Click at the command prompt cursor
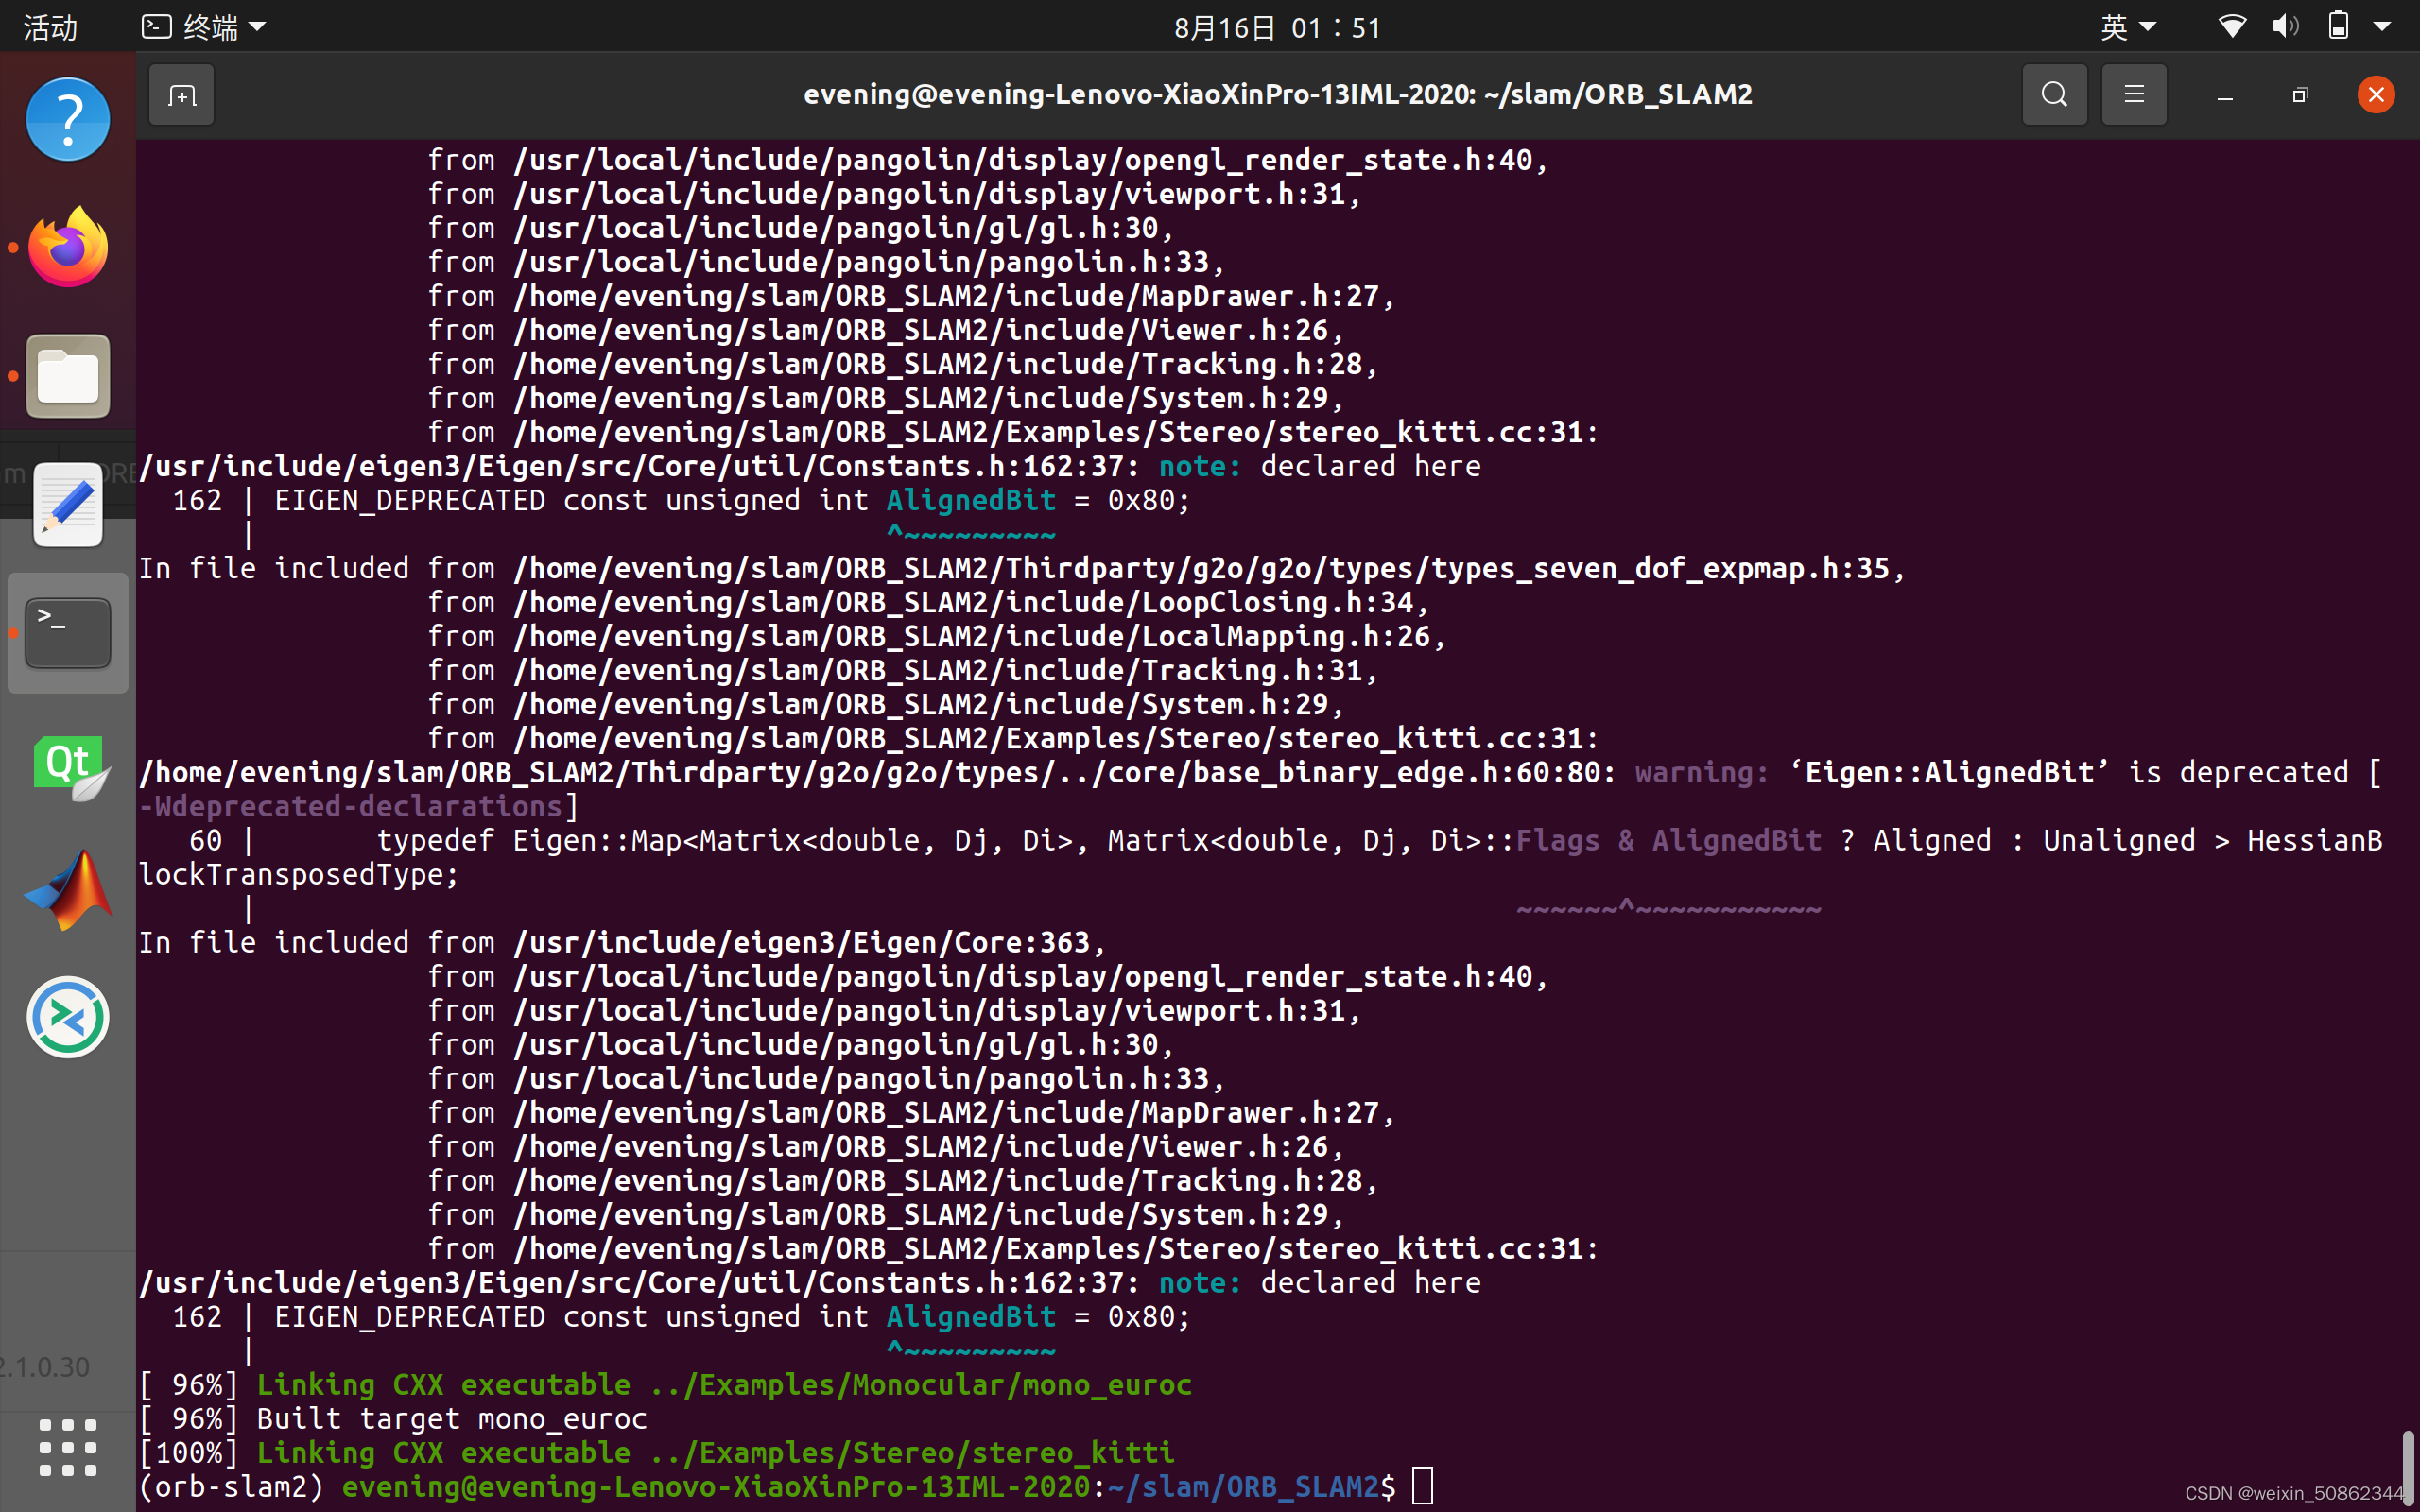 tap(1422, 1486)
